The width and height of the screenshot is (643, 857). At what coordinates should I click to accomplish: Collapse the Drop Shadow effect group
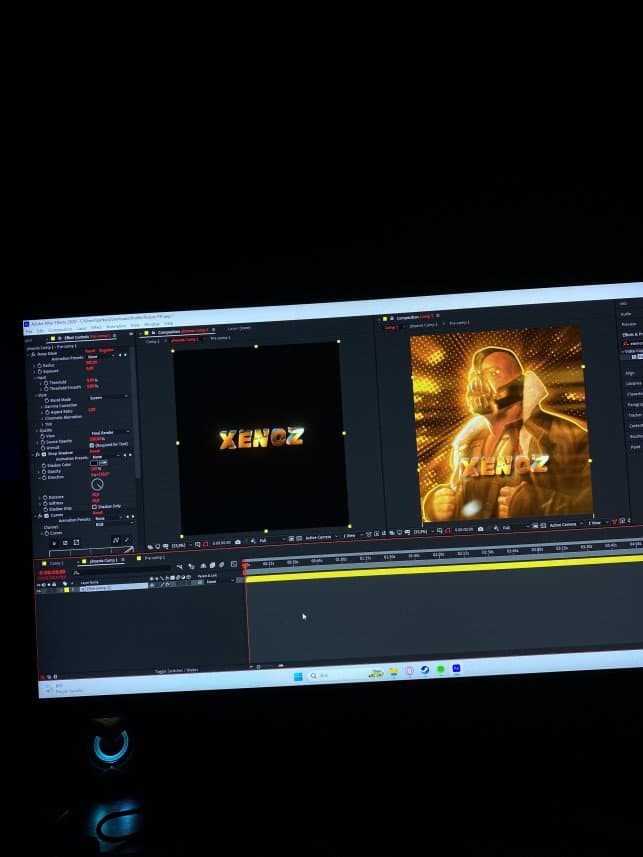point(33,455)
